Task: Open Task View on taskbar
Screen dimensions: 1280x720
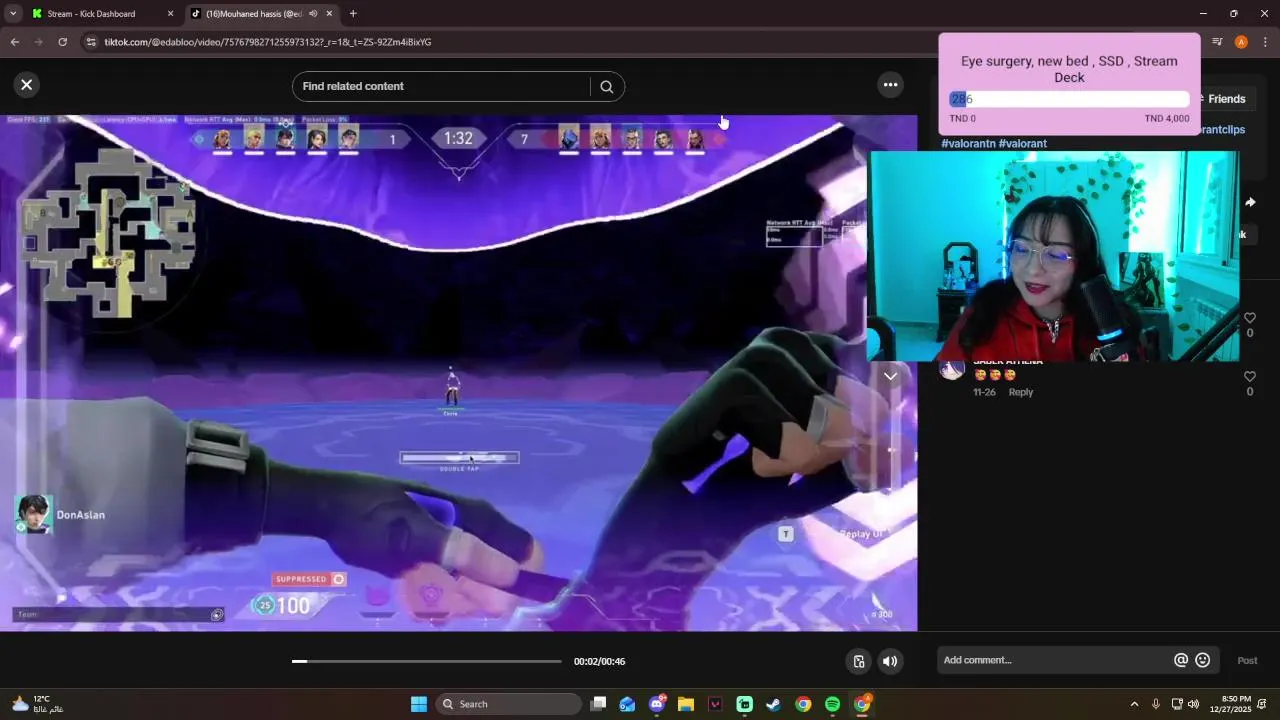Action: (x=598, y=704)
